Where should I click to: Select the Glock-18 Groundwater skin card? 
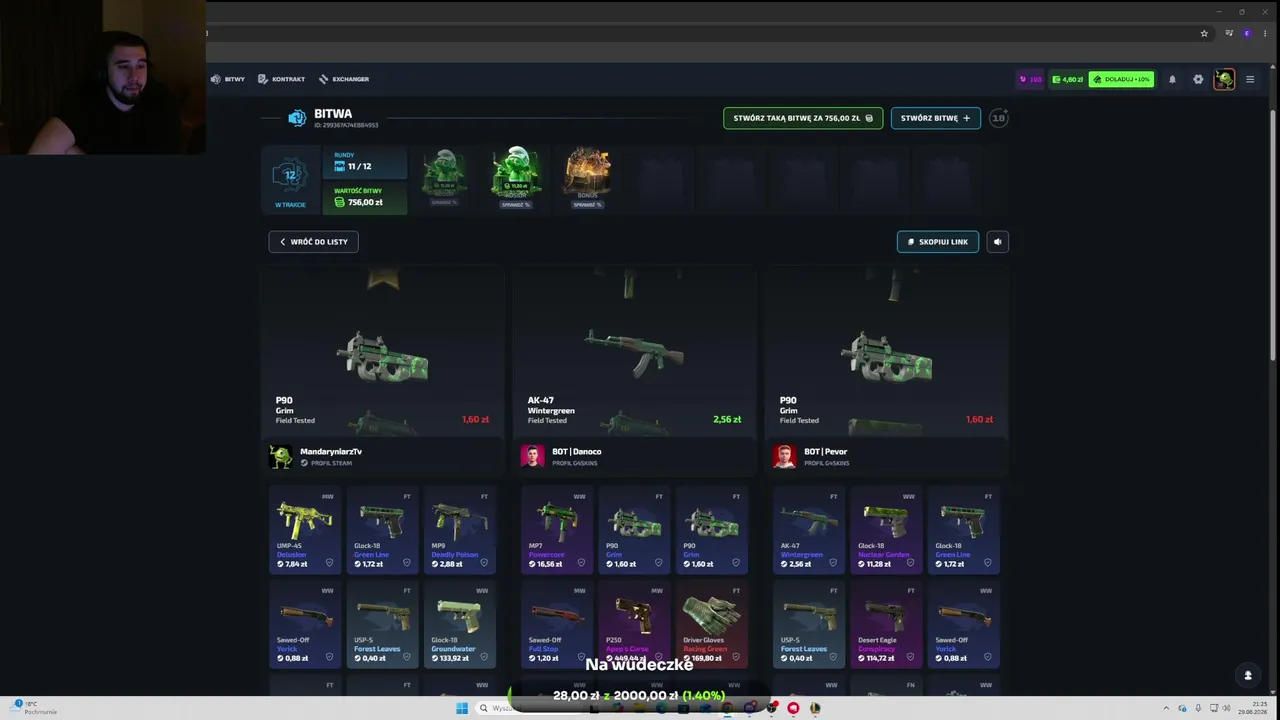(459, 624)
